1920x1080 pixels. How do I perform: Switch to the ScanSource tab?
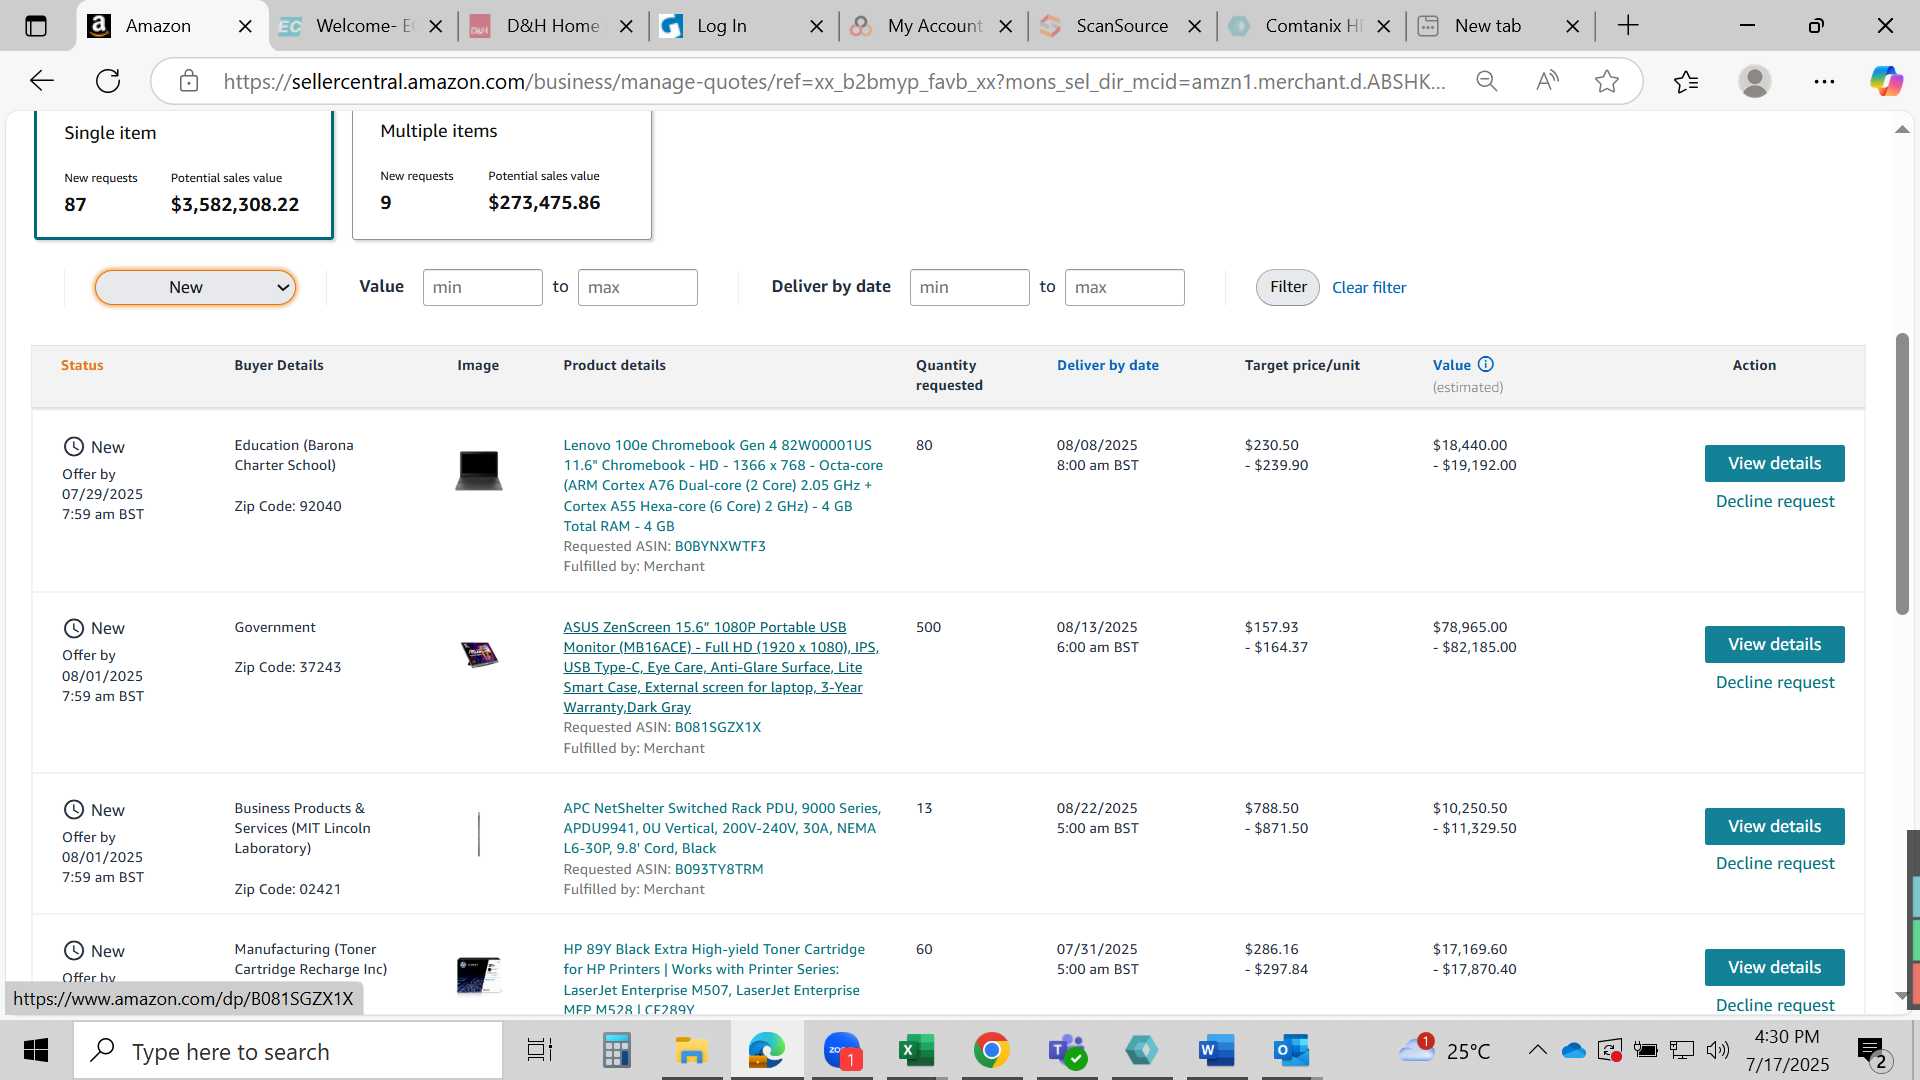click(1121, 26)
